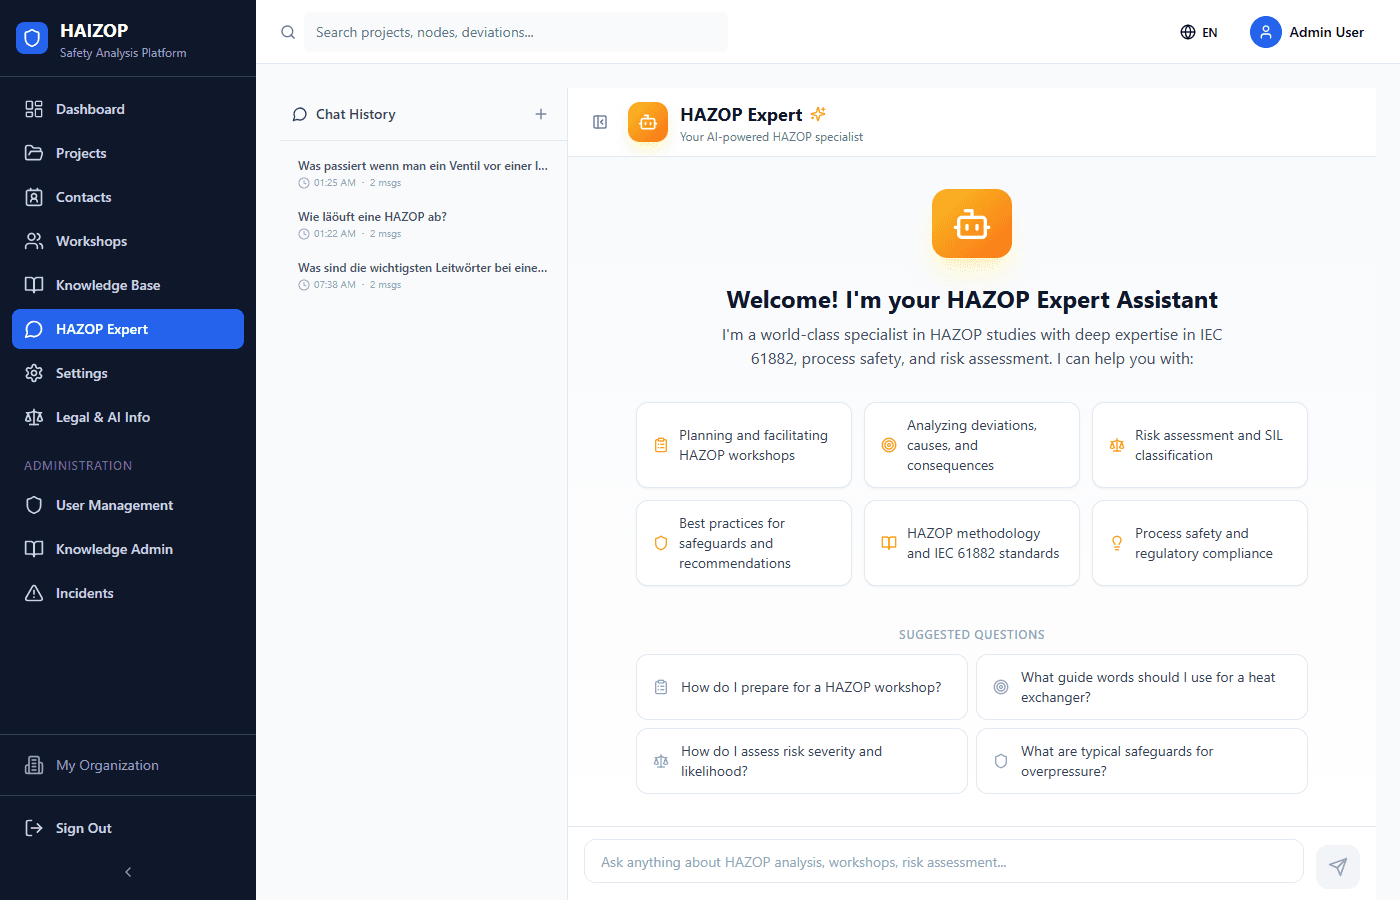Start a new chat with the plus icon

(x=541, y=114)
